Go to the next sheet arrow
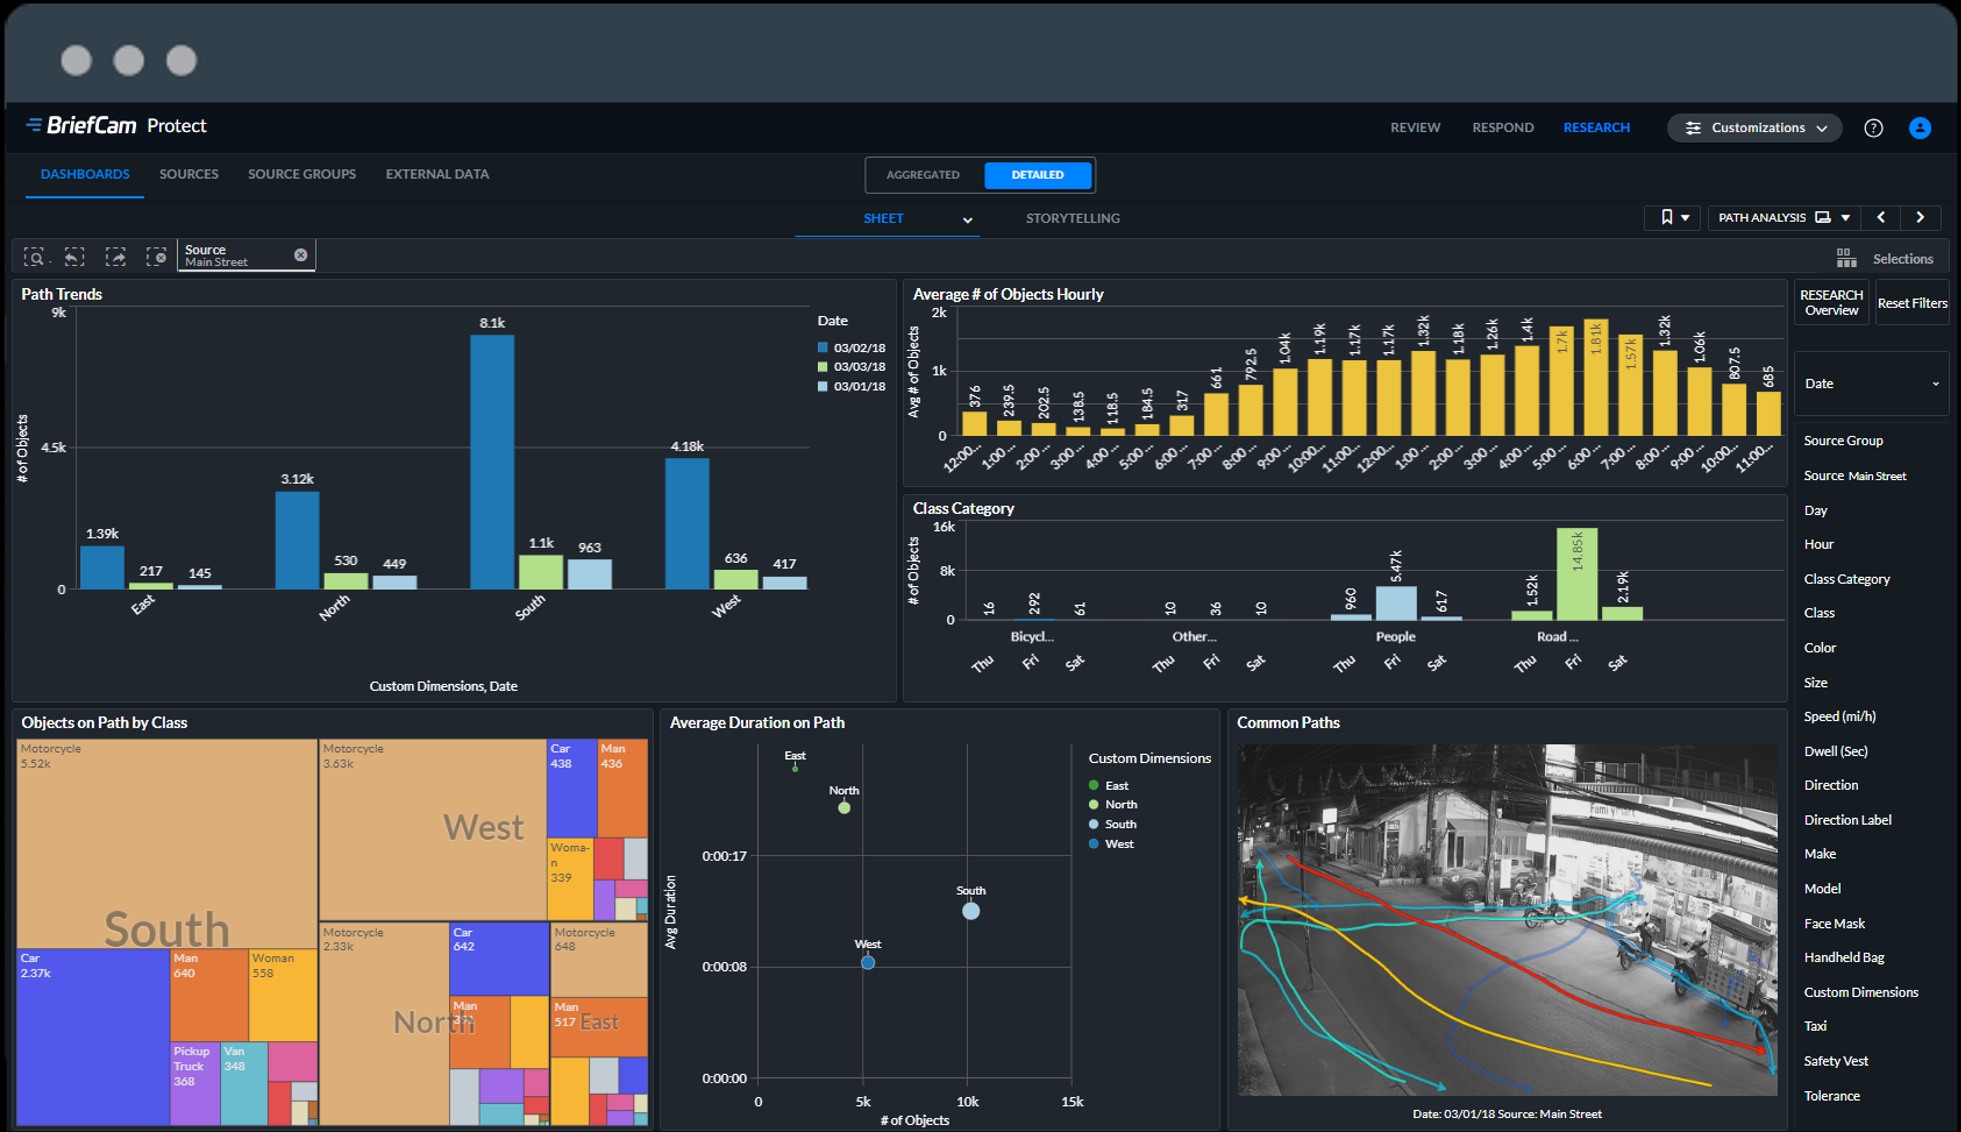The width and height of the screenshot is (1961, 1132). [1920, 217]
